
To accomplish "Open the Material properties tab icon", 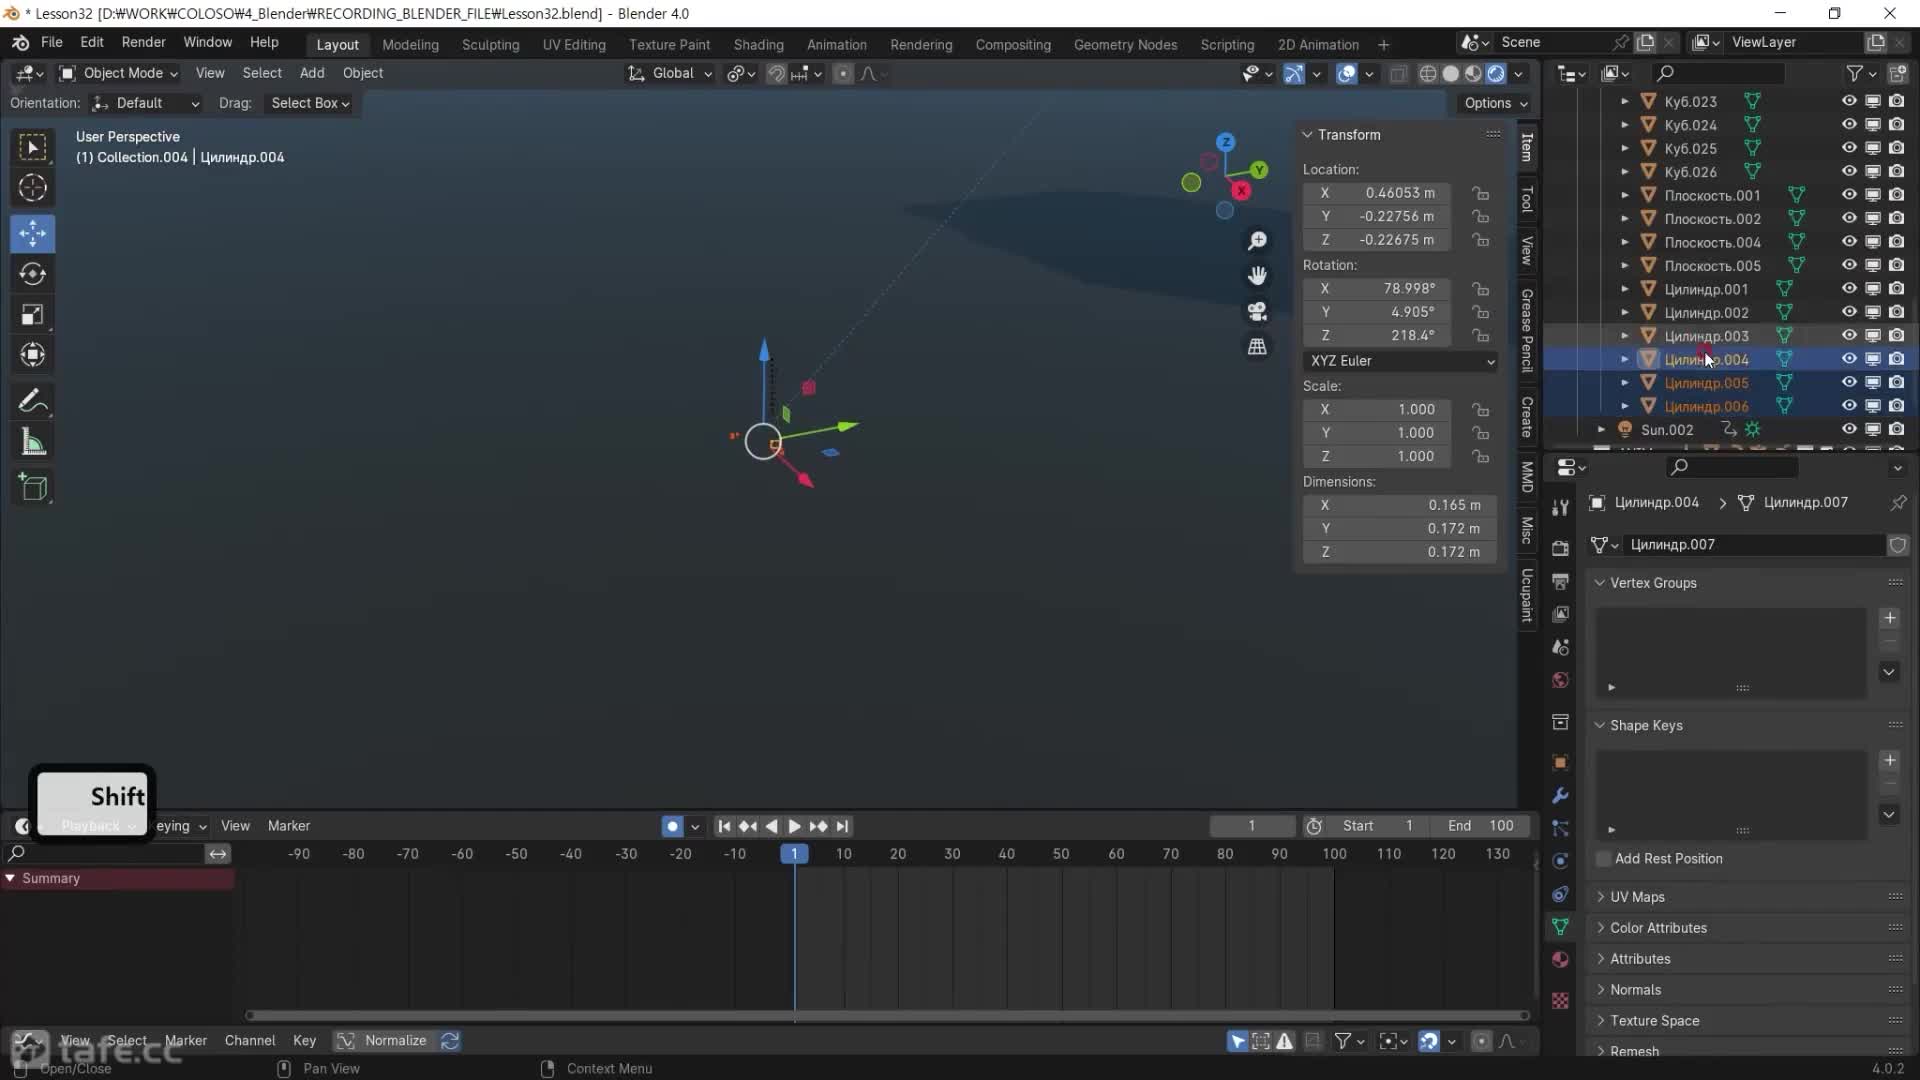I will pos(1560,960).
